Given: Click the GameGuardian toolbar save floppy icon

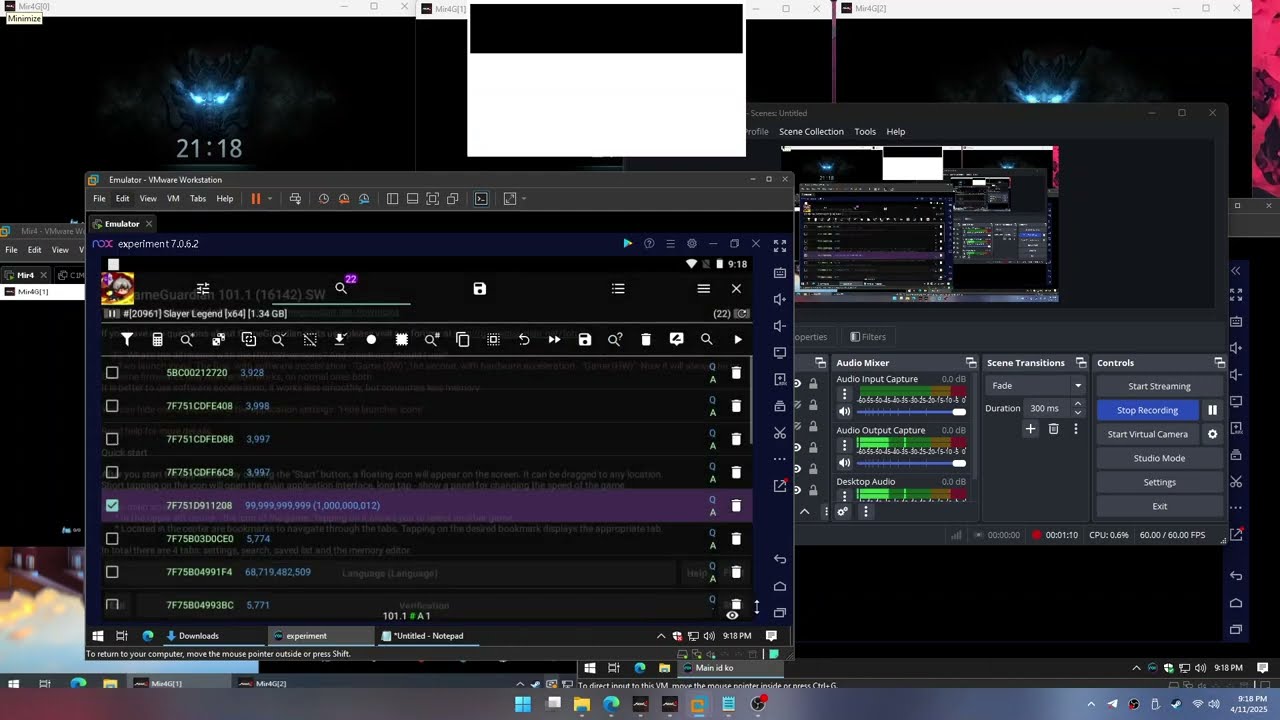Looking at the screenshot, I should [x=585, y=340].
